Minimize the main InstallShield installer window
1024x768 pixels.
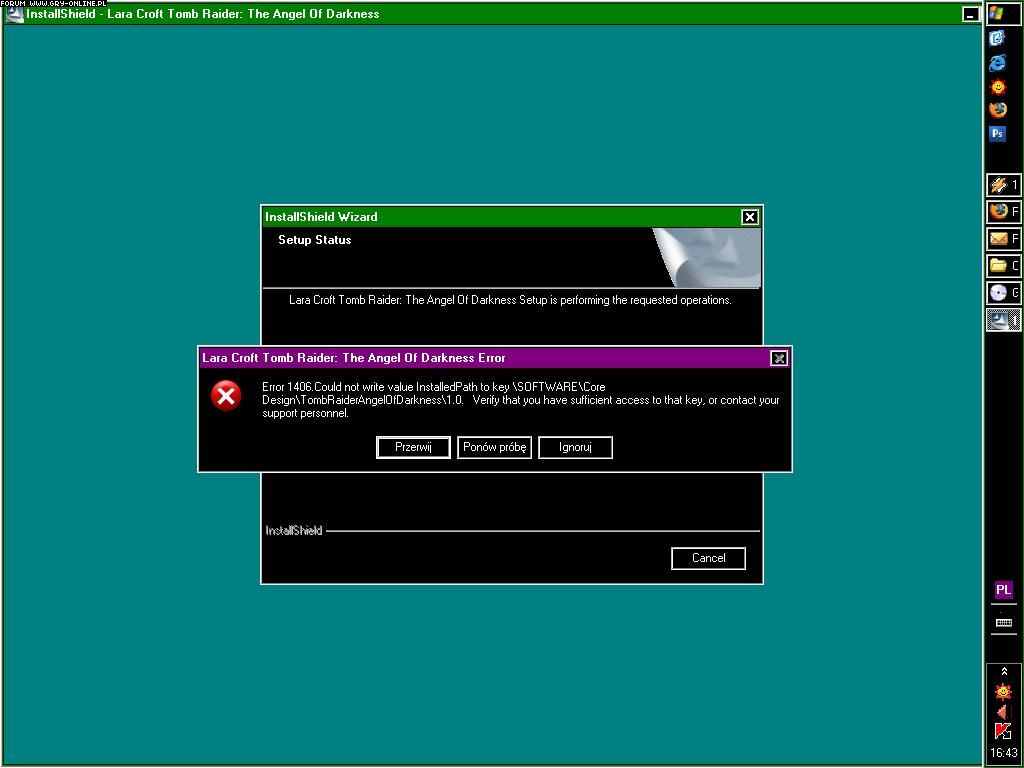(971, 14)
